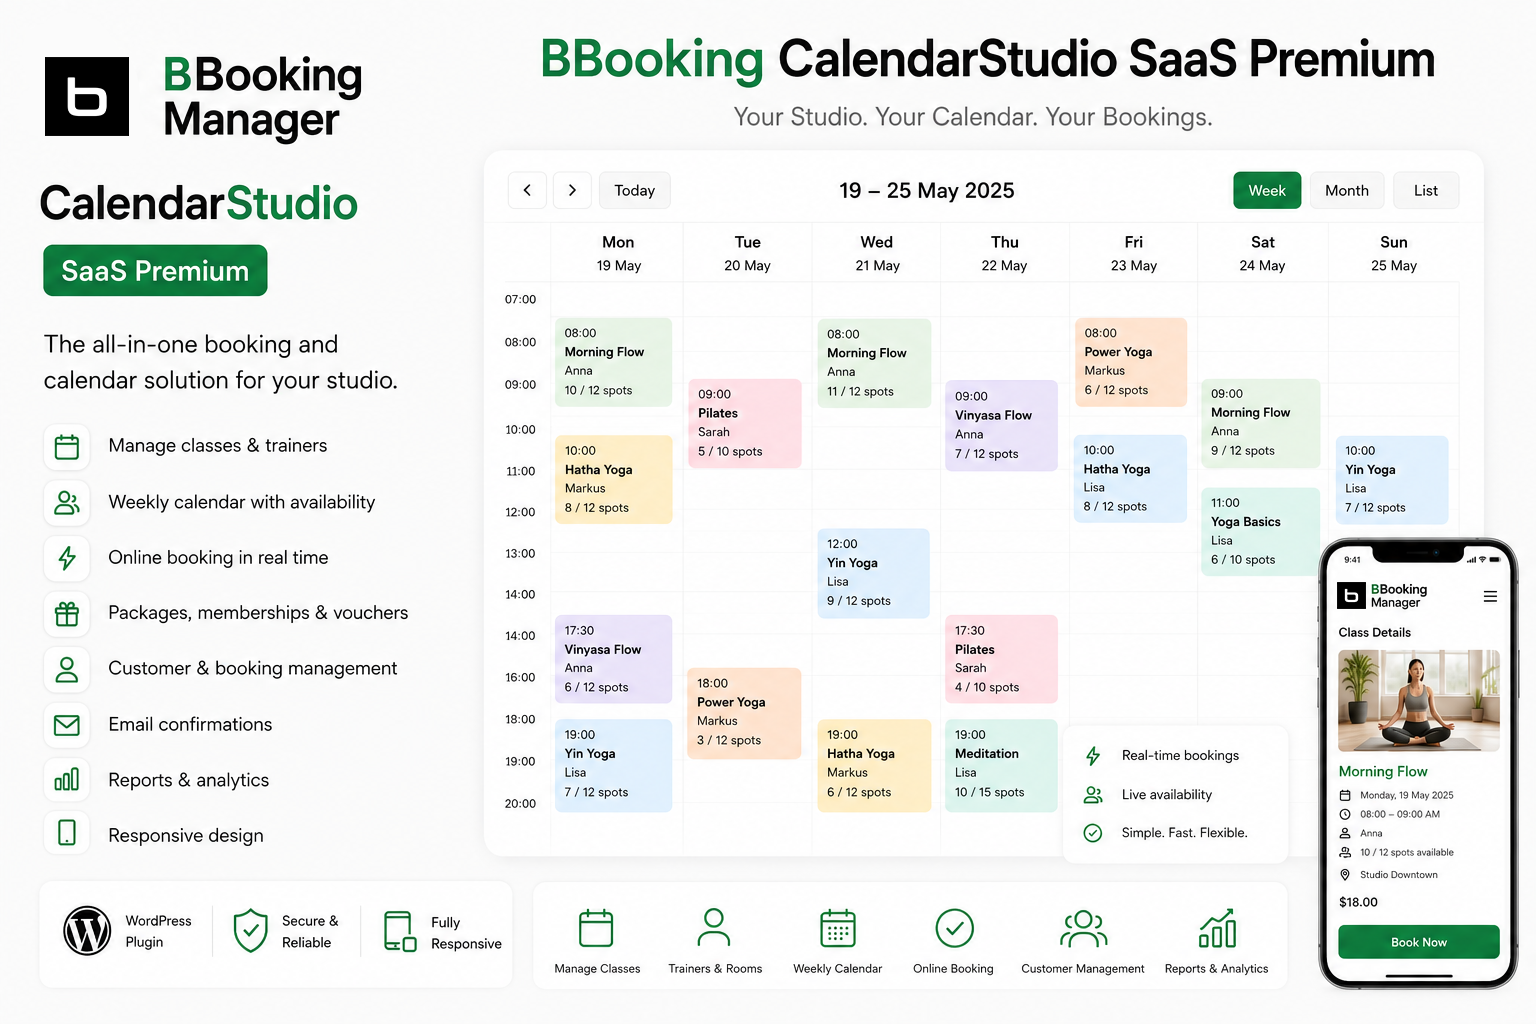Click the lightning icon next to Real-time bookings
This screenshot has height=1024, width=1536.
click(x=1093, y=756)
